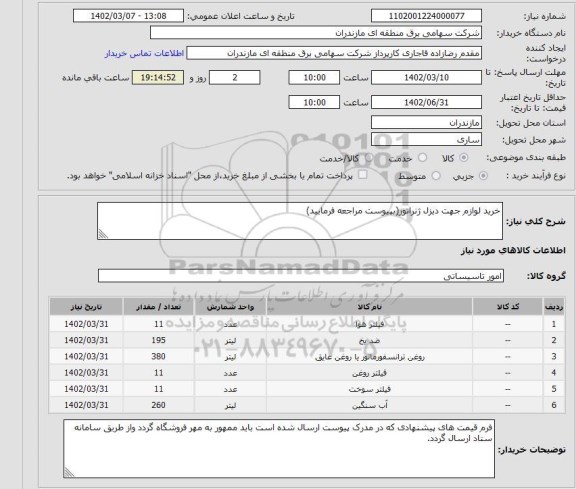This screenshot has width=576, height=489.
Task: Click the buyer notes textarea
Action: [279, 449]
